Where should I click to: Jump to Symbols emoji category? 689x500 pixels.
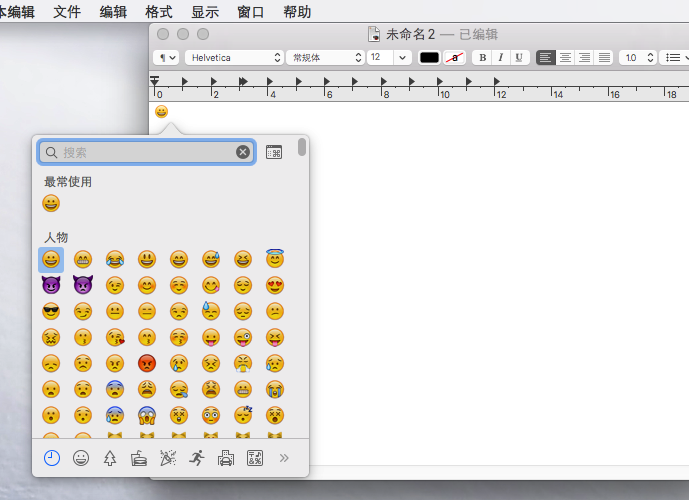pyautogui.click(x=255, y=458)
